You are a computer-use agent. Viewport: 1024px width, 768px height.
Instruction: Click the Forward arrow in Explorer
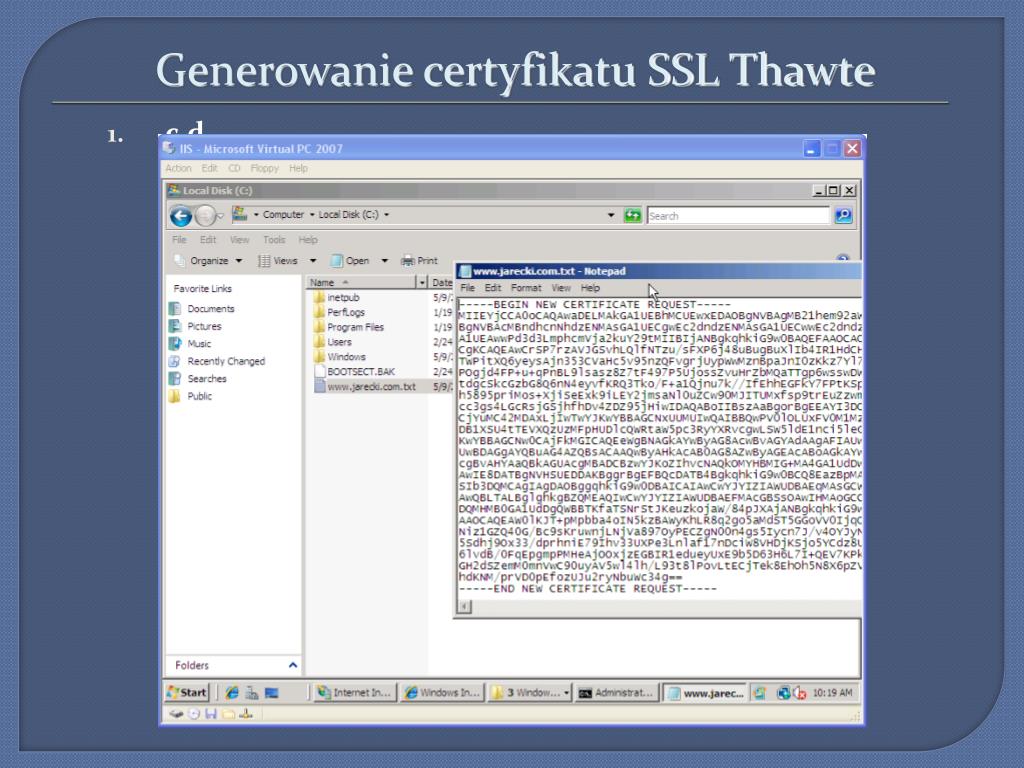coord(205,216)
